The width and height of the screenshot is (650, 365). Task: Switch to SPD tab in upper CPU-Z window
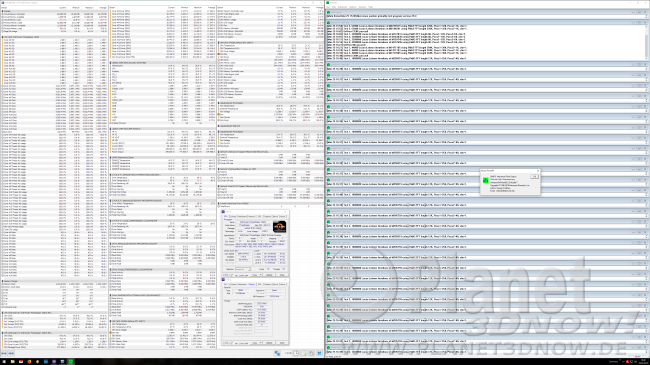pyautogui.click(x=260, y=217)
